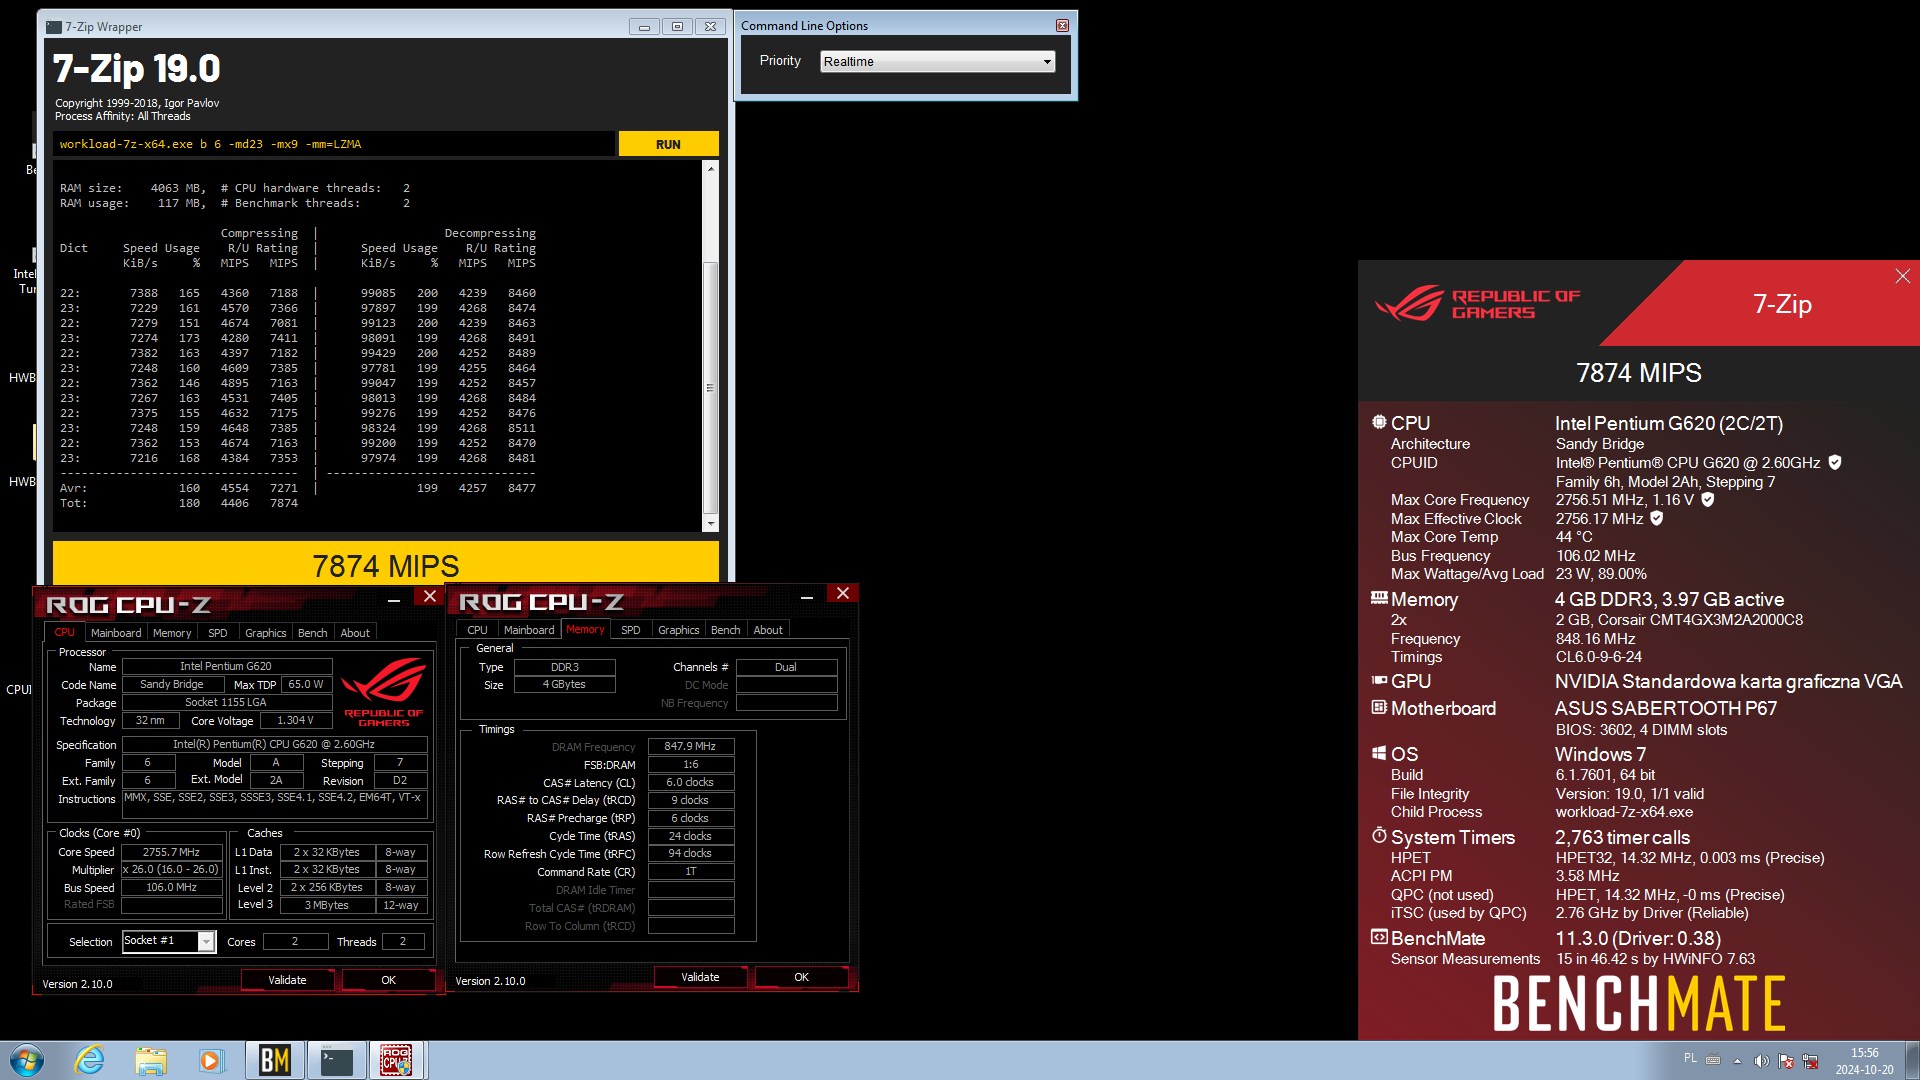
Task: Open Windows Explorer folder icon on taskbar
Action: pos(151,1060)
